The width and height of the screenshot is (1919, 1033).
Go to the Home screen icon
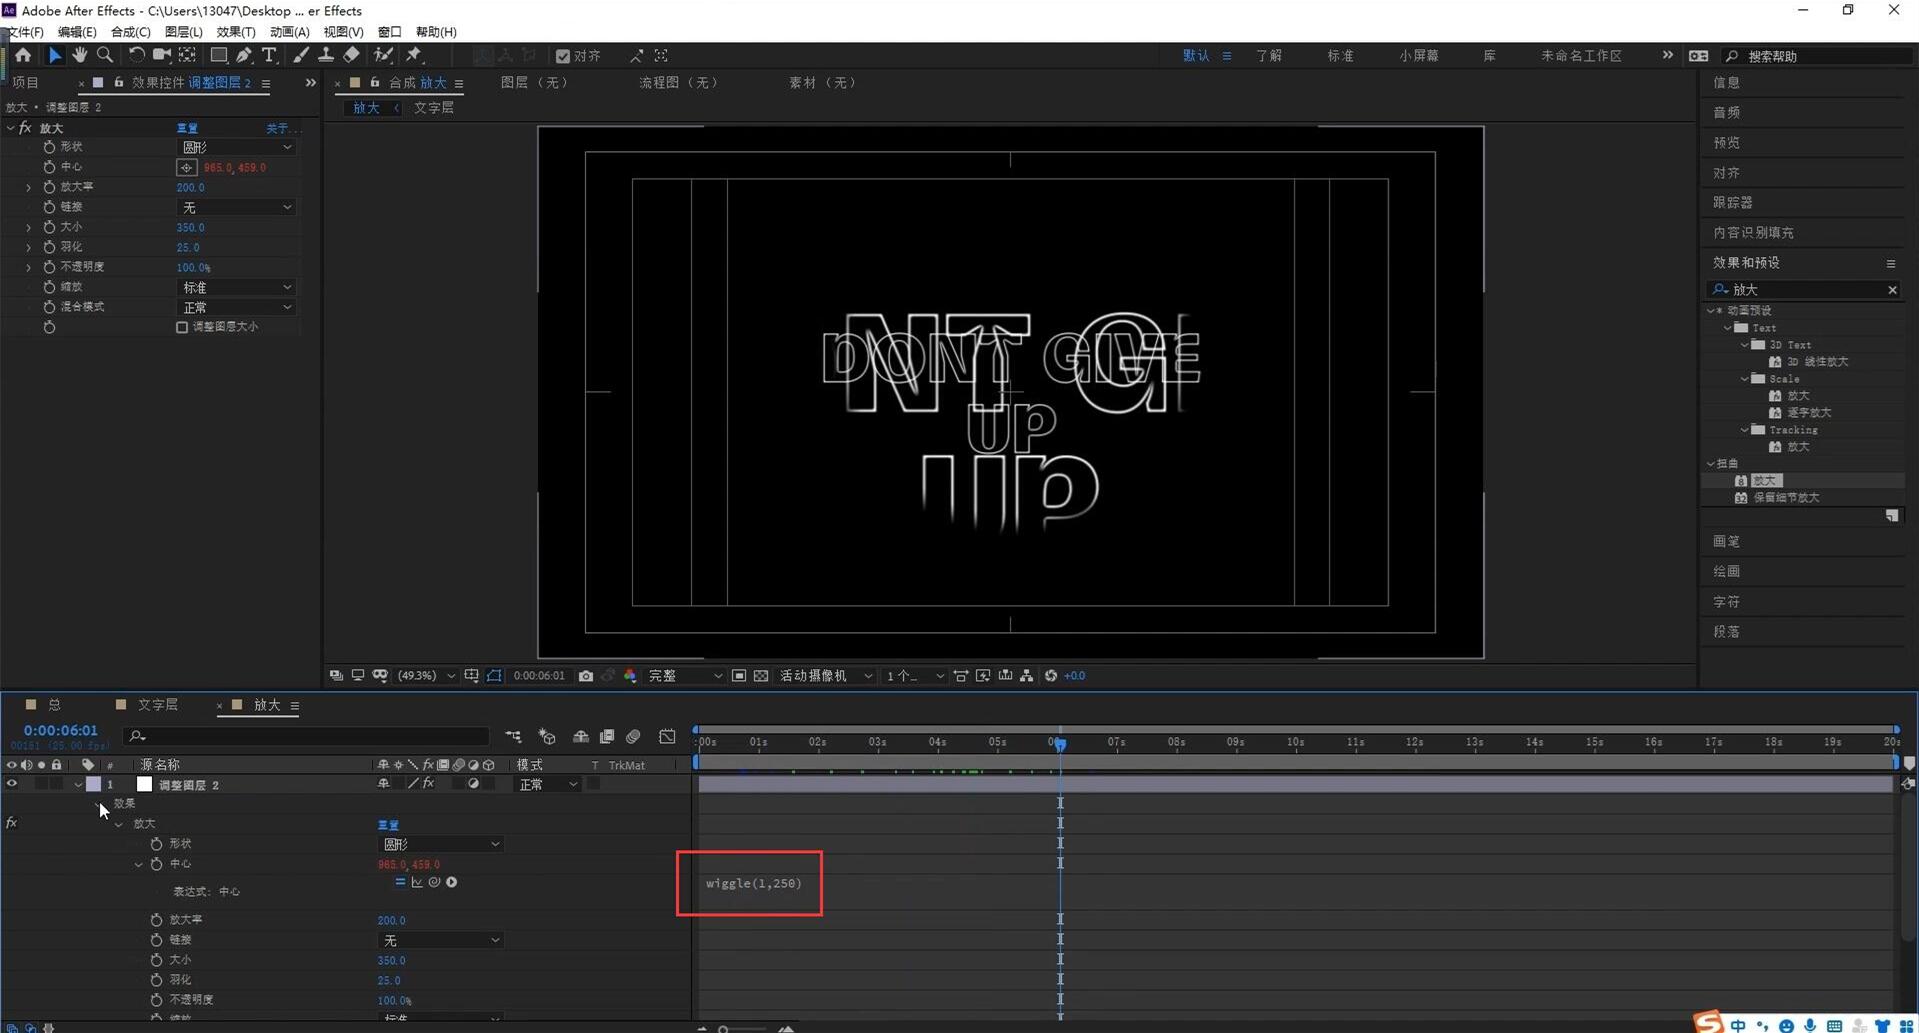23,56
